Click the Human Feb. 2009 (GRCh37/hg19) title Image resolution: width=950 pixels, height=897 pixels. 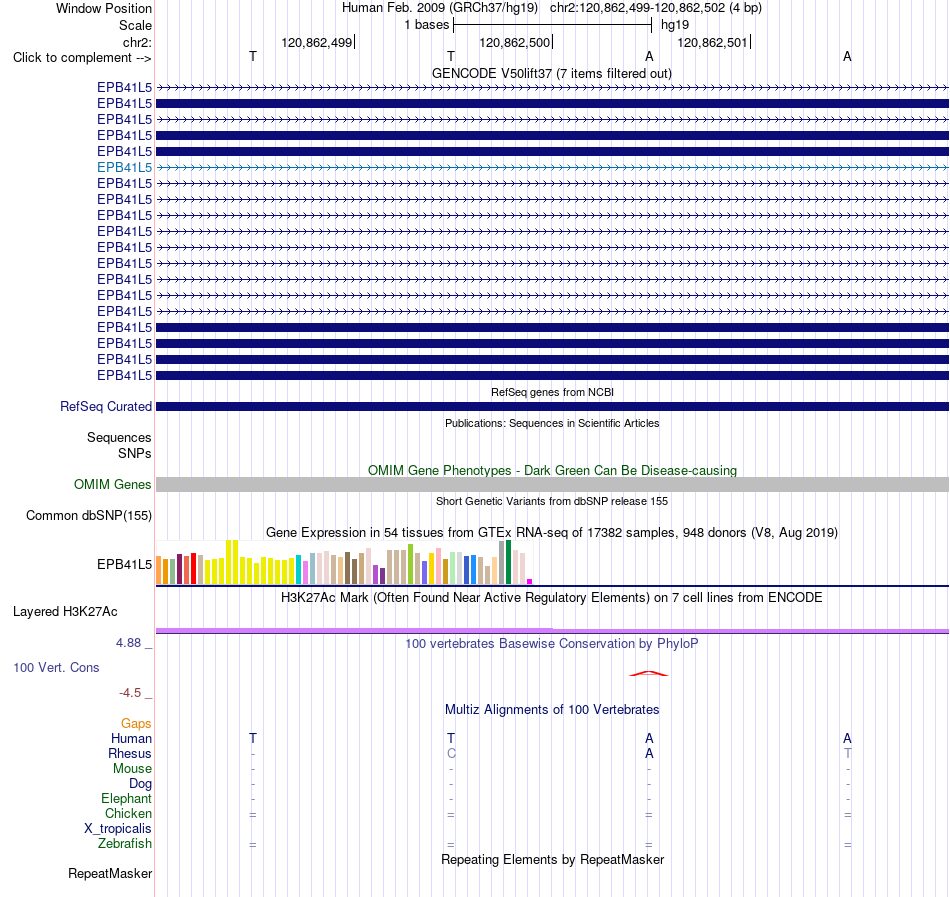(440, 8)
